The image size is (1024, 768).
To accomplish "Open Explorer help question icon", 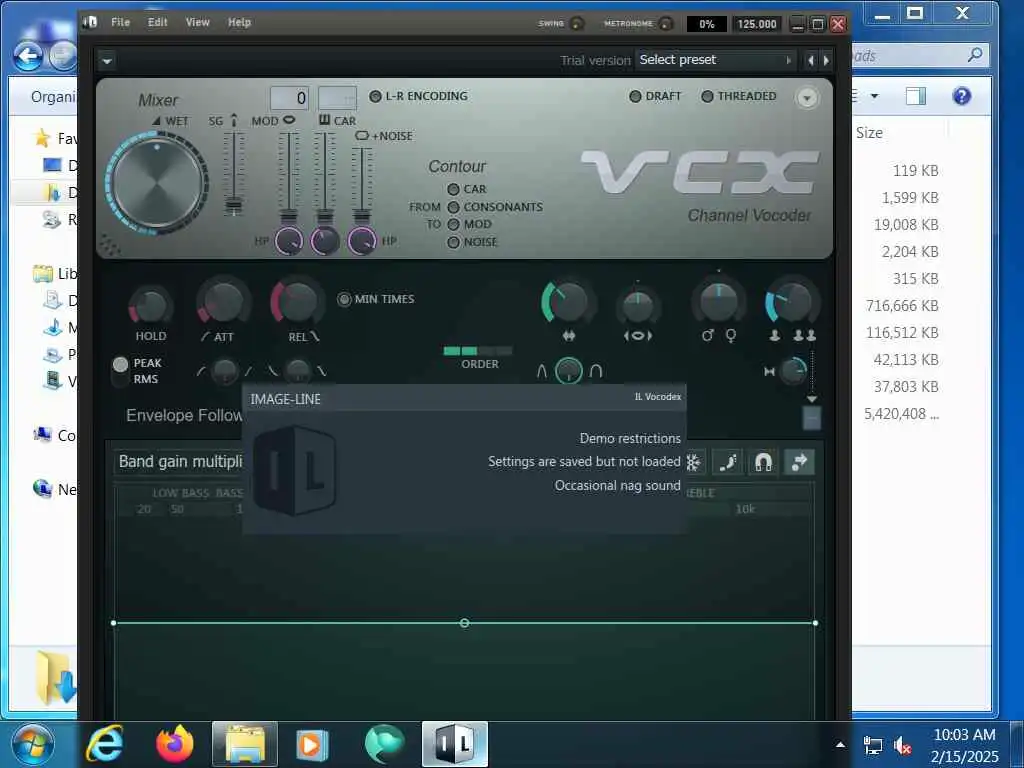I will pyautogui.click(x=961, y=97).
